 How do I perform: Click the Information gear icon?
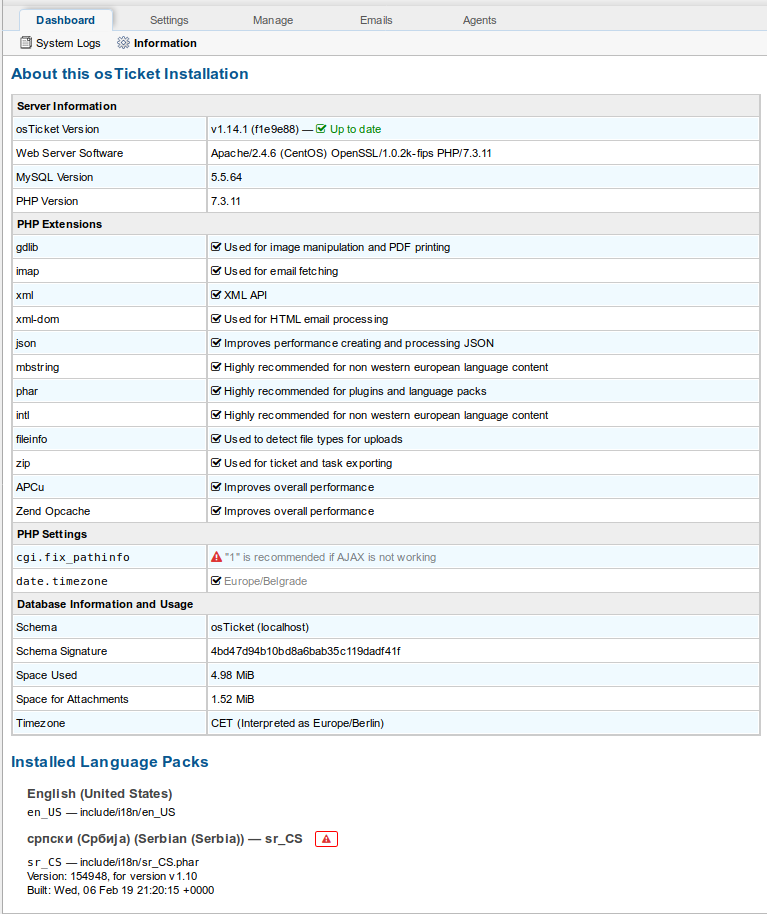(x=123, y=43)
